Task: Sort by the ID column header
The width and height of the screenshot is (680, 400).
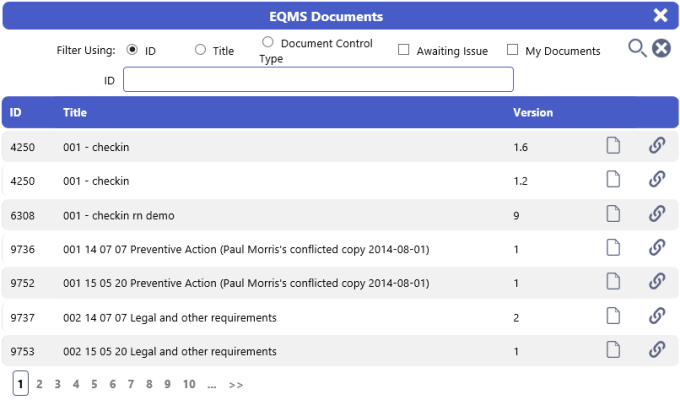Action: (15, 112)
